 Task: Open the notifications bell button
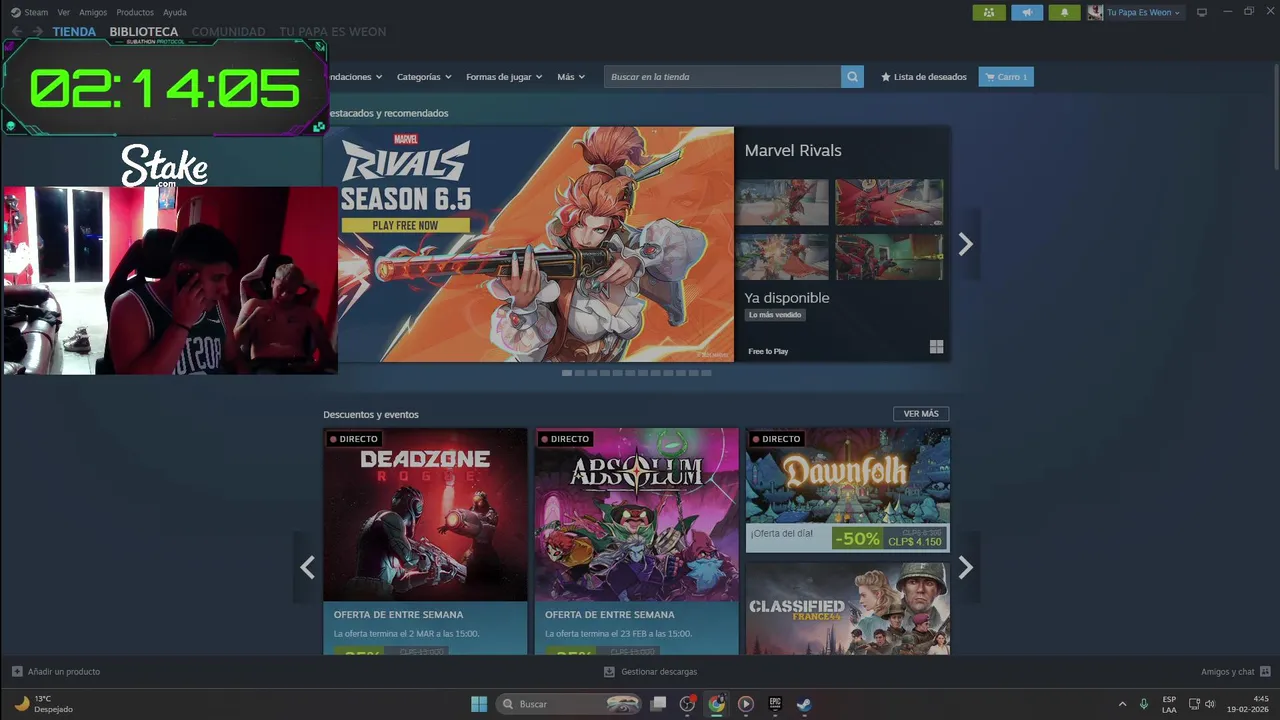[x=1064, y=12]
